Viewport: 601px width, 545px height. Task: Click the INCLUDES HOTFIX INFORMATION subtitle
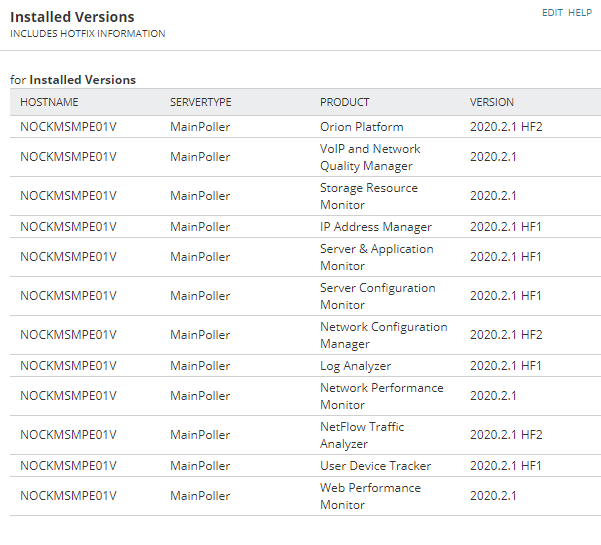(x=88, y=34)
